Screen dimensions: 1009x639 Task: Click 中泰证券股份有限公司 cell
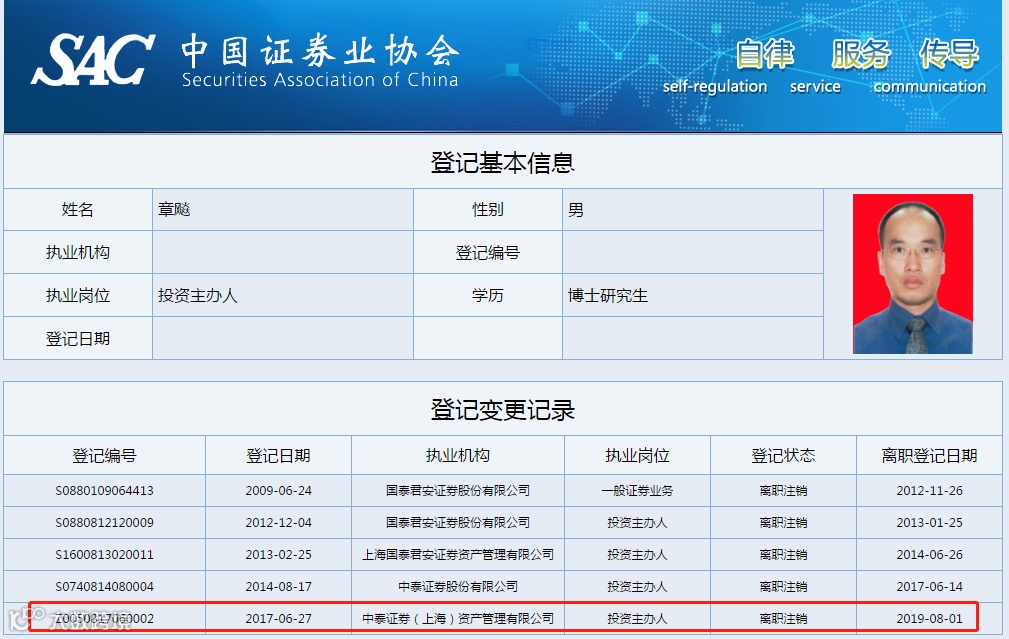tap(458, 587)
